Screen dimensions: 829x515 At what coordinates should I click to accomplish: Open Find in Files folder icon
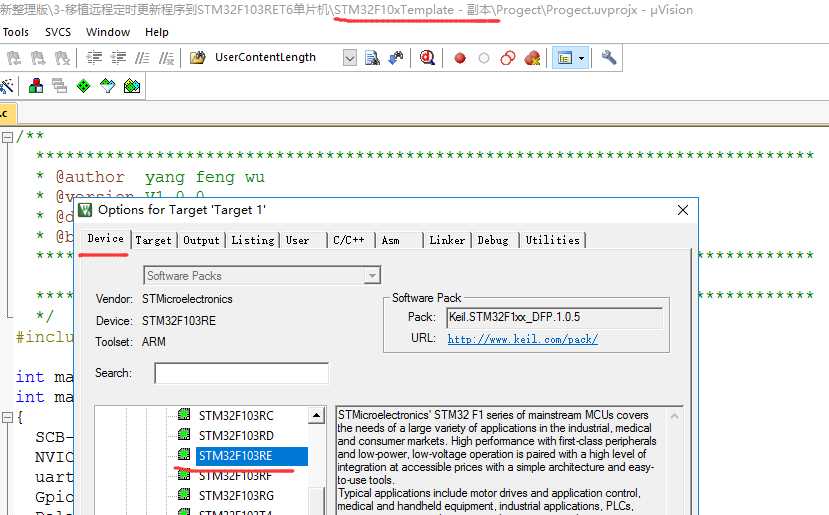[x=198, y=58]
